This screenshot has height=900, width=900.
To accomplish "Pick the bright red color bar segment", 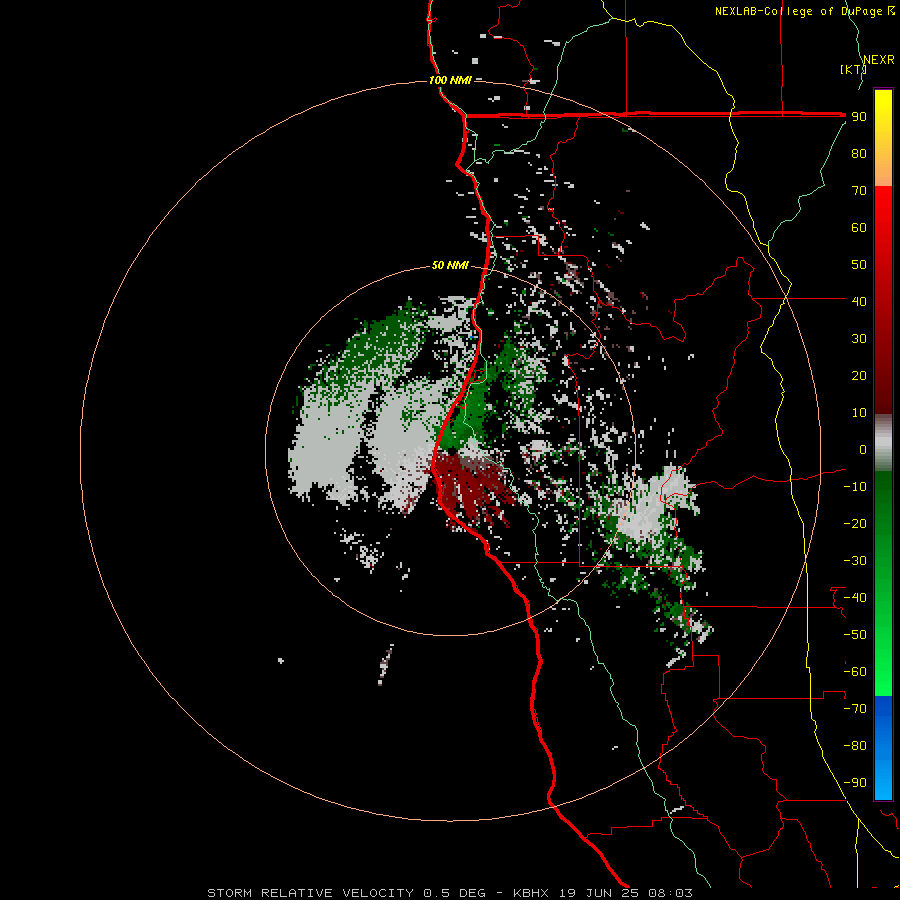I will [x=883, y=212].
